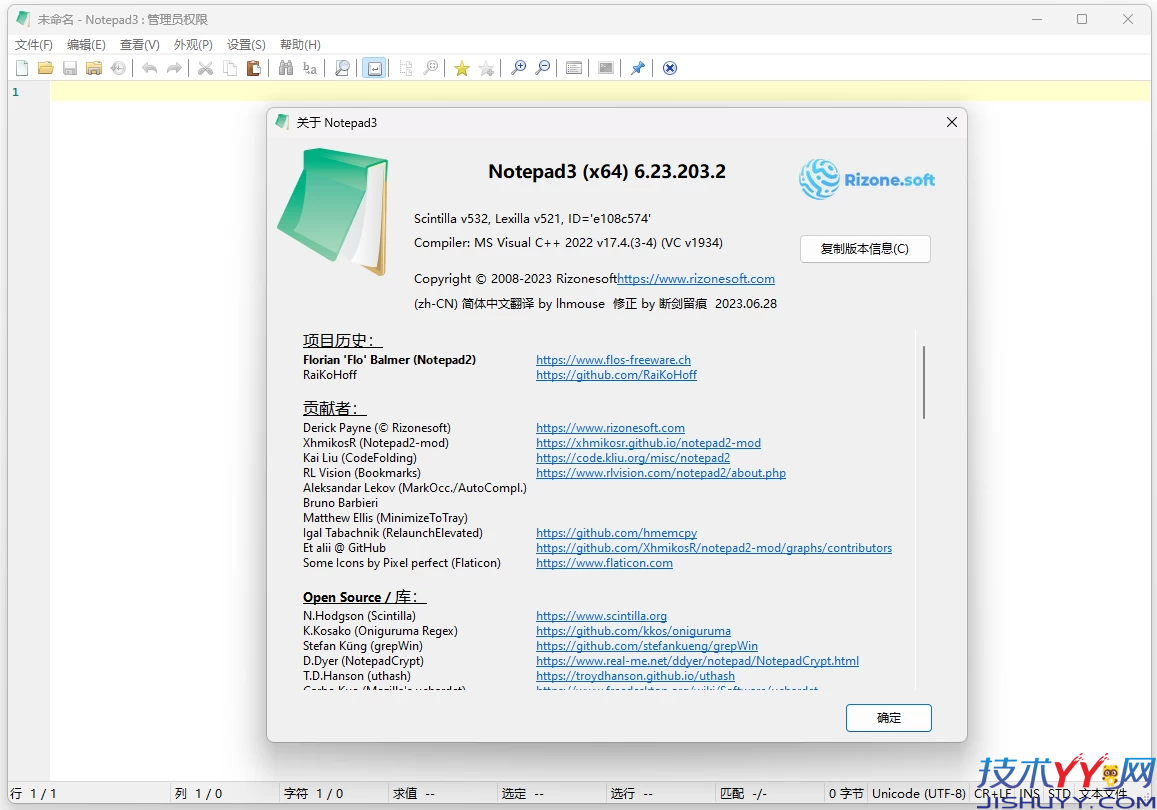1157x810 pixels.
Task: Select the Find binoculars icon
Action: 286,67
